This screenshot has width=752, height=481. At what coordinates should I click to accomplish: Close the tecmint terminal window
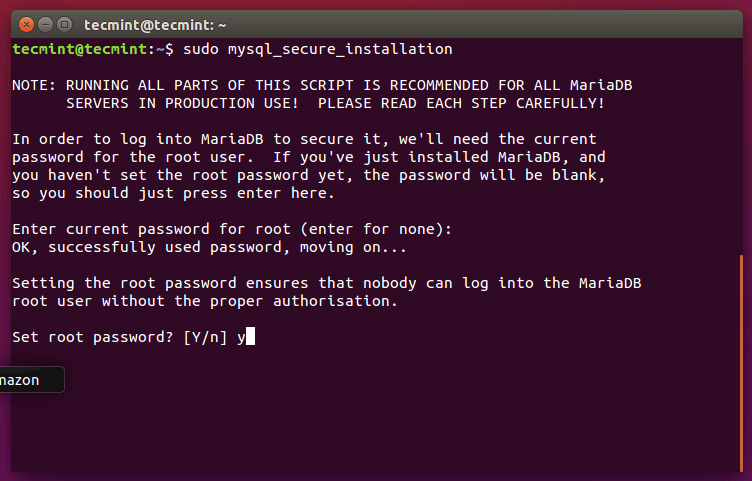(x=26, y=23)
